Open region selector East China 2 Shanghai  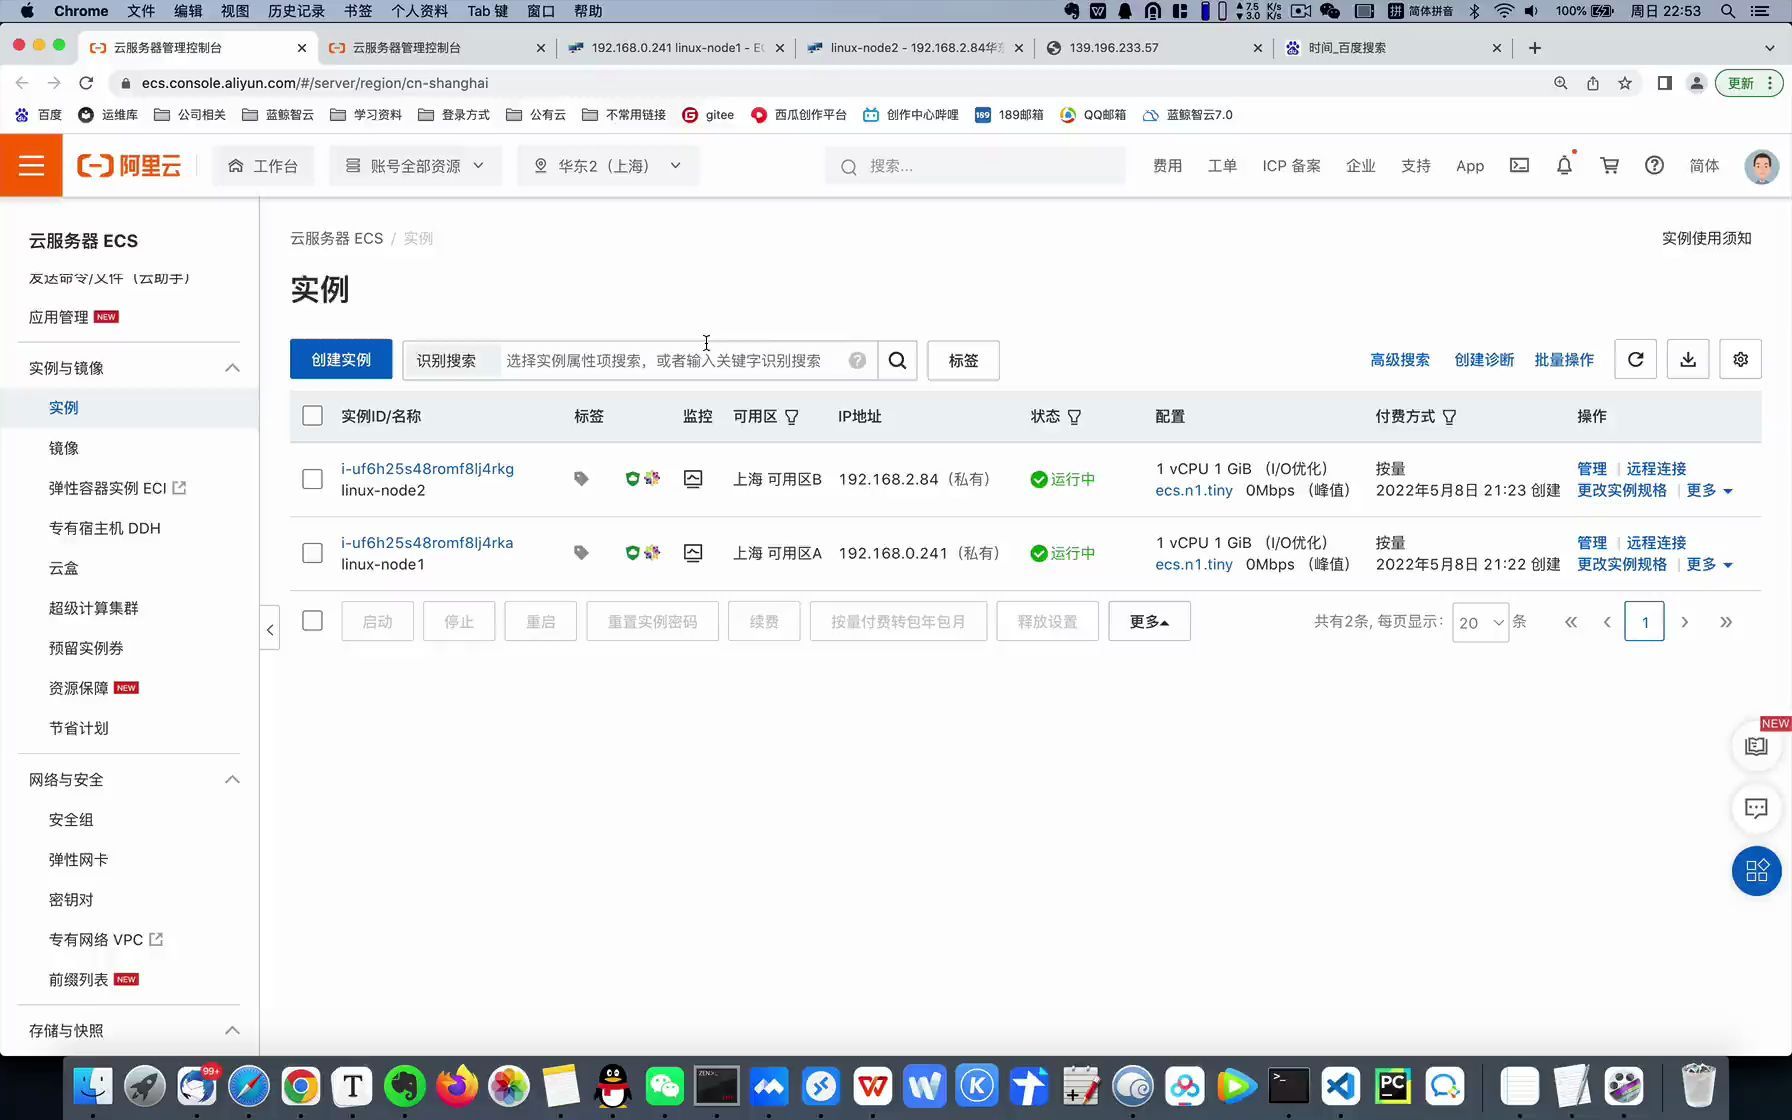tap(608, 166)
